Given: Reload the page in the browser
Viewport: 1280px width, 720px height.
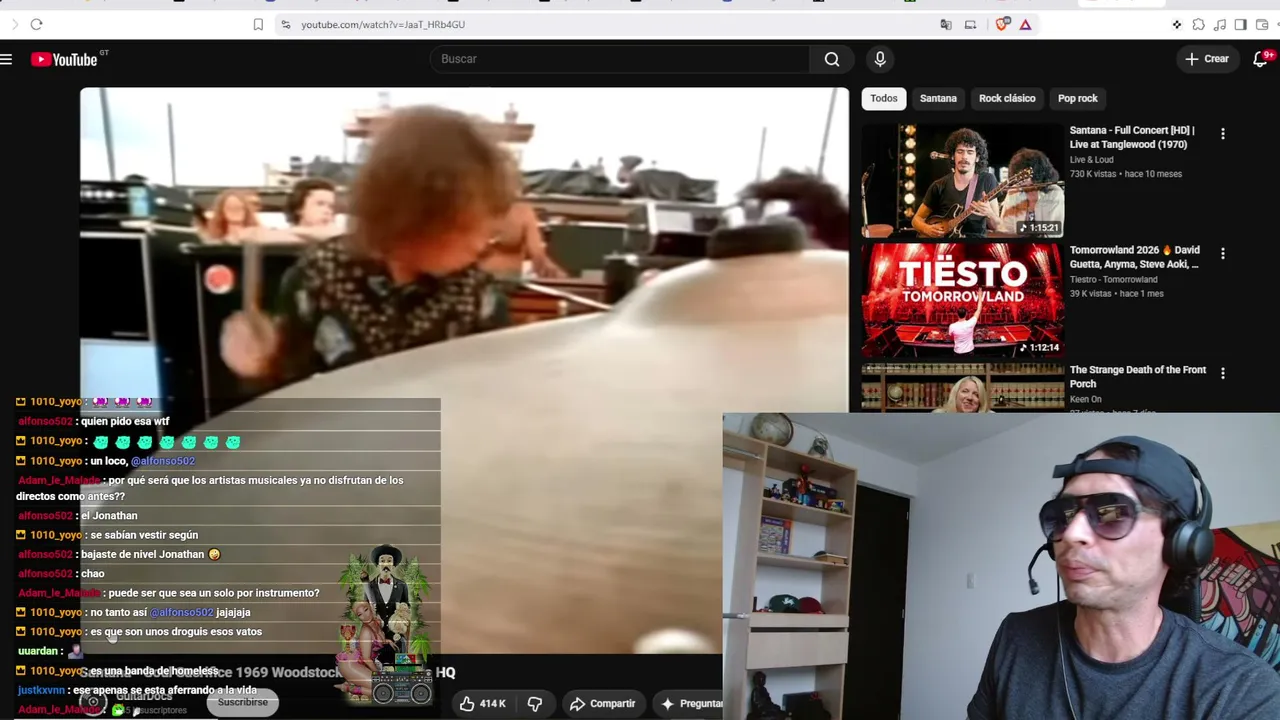Looking at the screenshot, I should pos(36,24).
